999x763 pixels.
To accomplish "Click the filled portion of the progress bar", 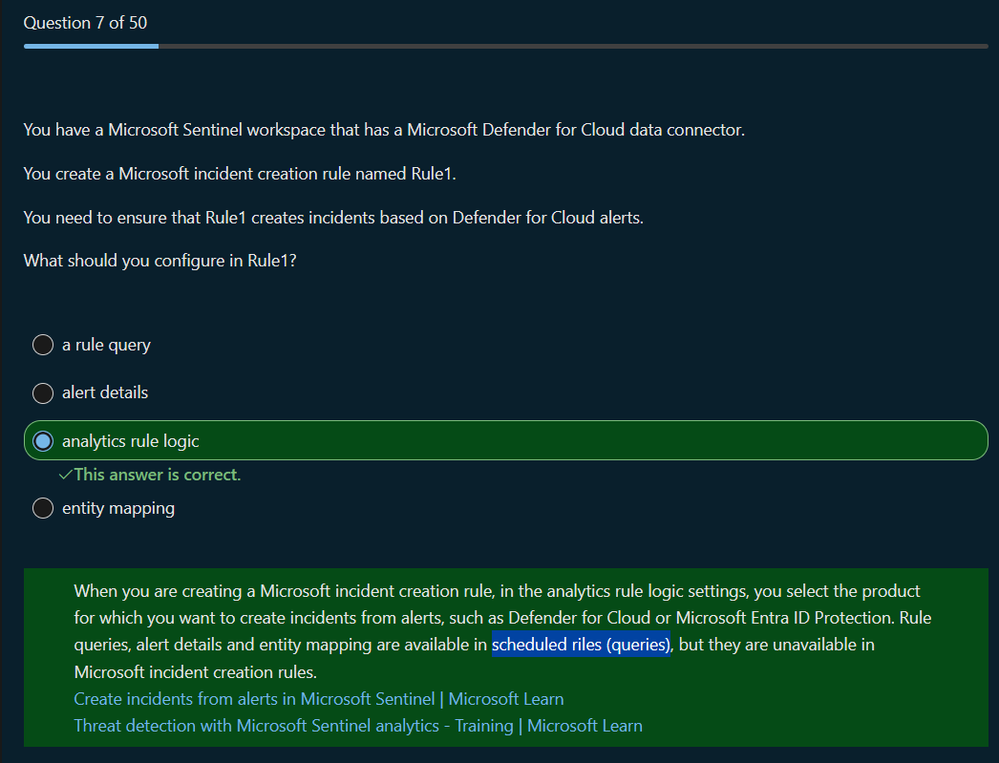I will pos(90,46).
